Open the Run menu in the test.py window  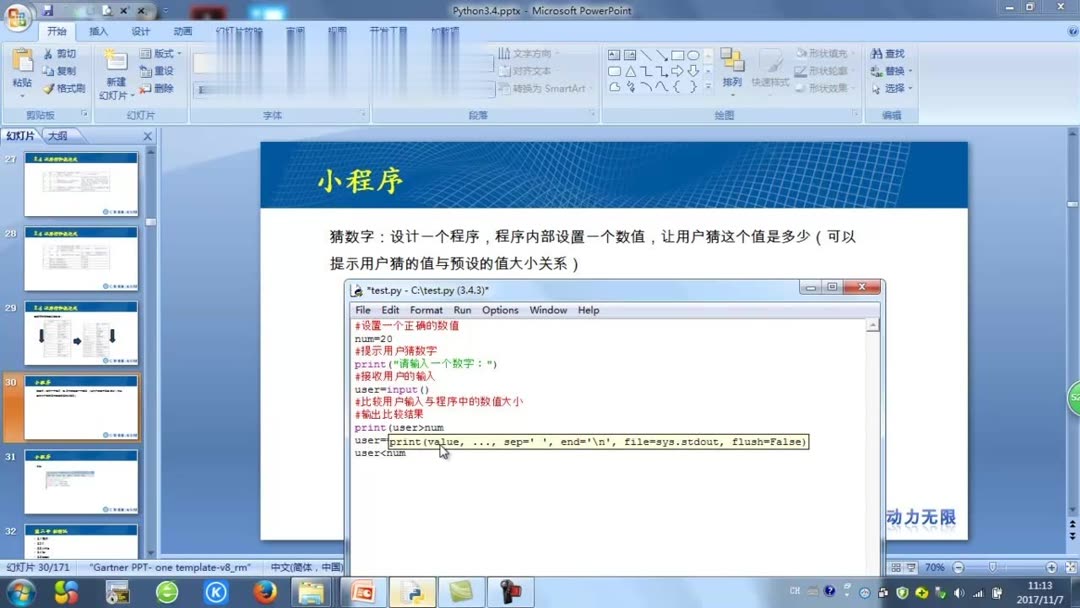click(x=462, y=310)
